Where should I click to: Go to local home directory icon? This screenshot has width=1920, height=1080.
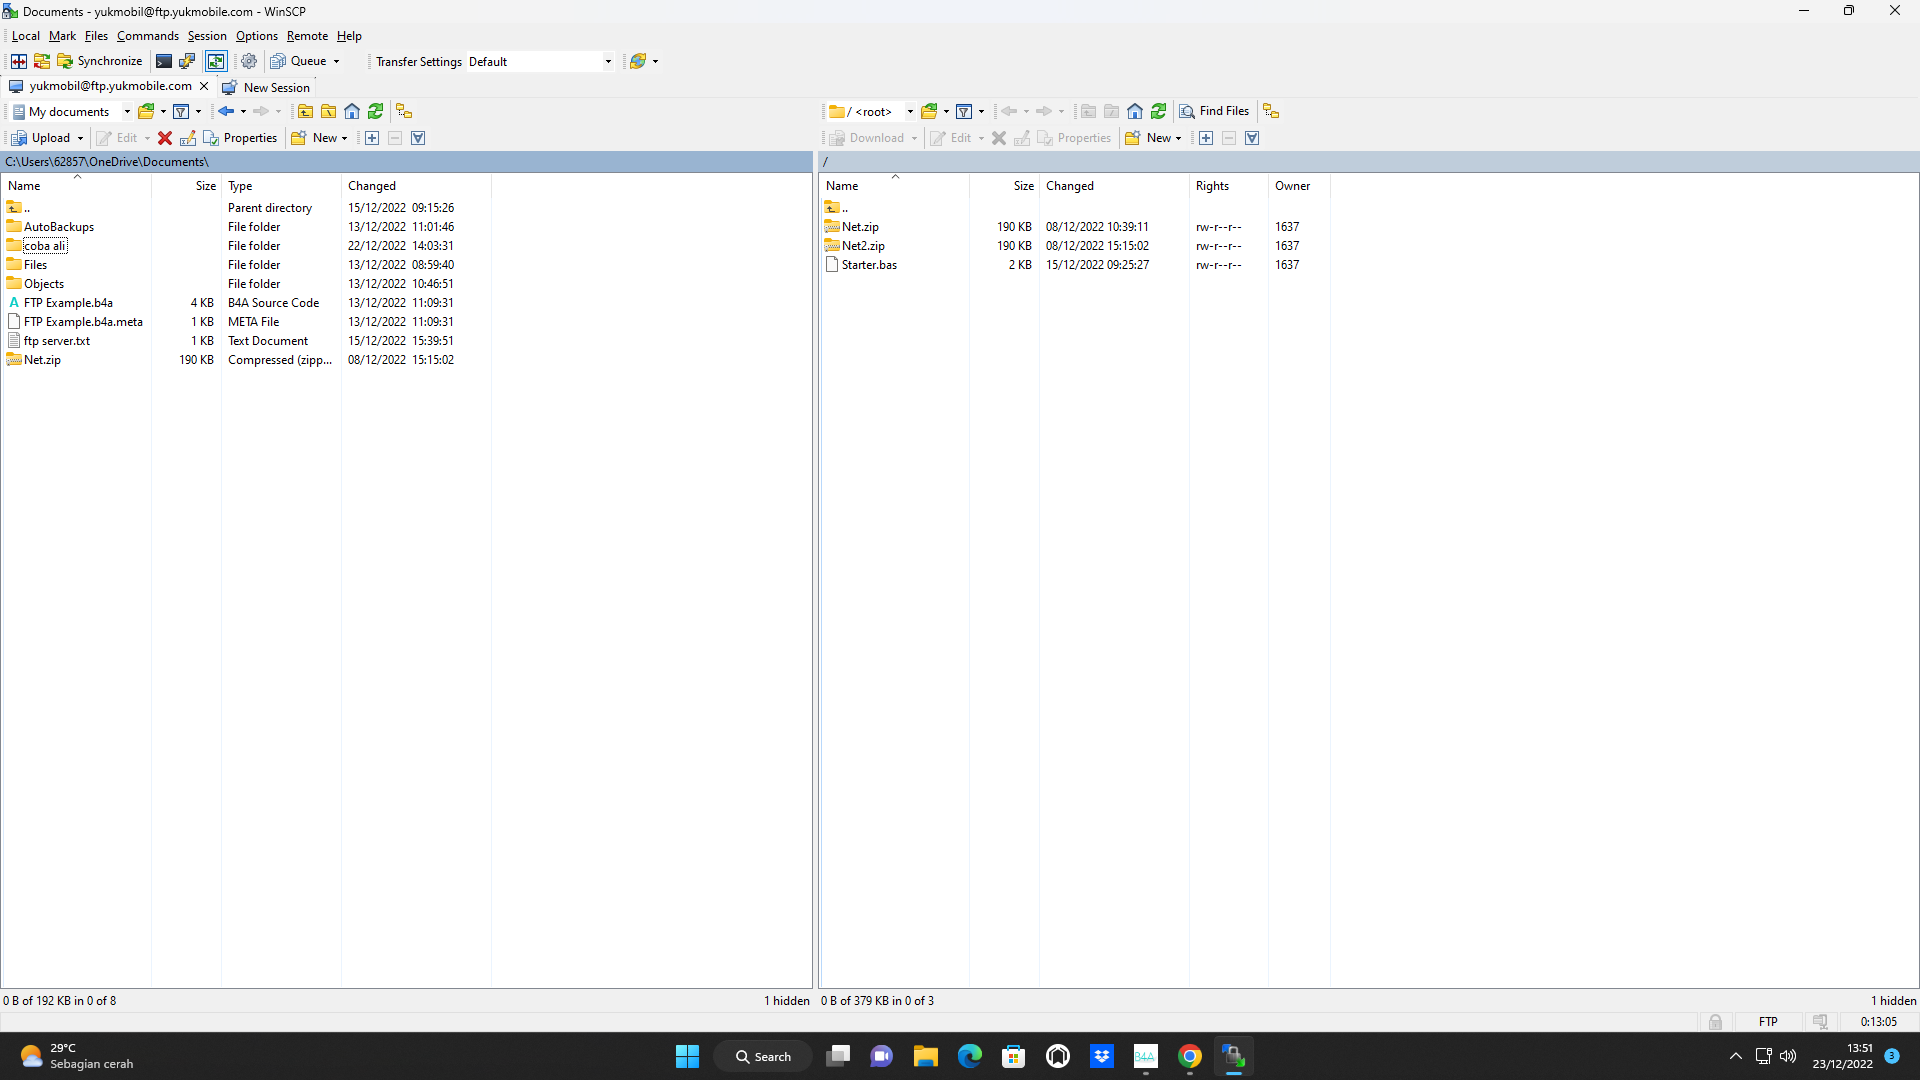(x=352, y=111)
